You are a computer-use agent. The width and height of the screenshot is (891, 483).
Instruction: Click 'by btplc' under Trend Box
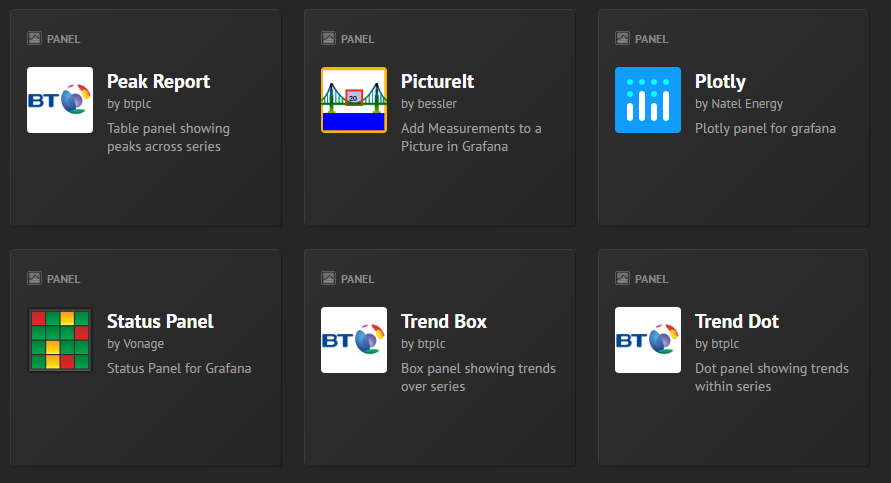coord(423,344)
